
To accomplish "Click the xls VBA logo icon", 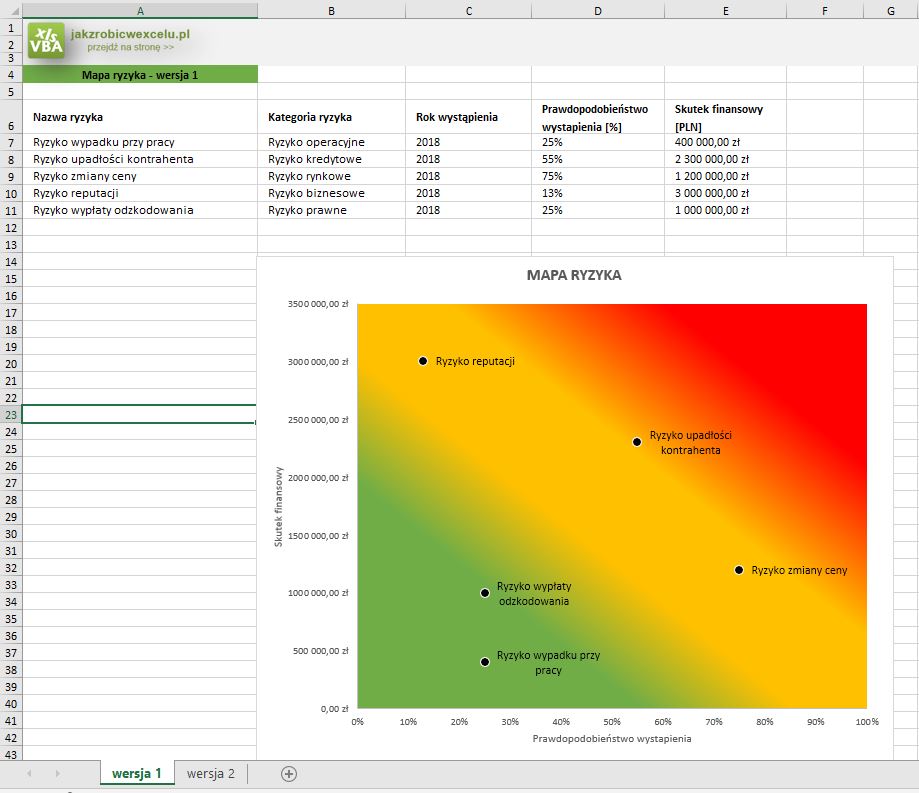I will [47, 41].
